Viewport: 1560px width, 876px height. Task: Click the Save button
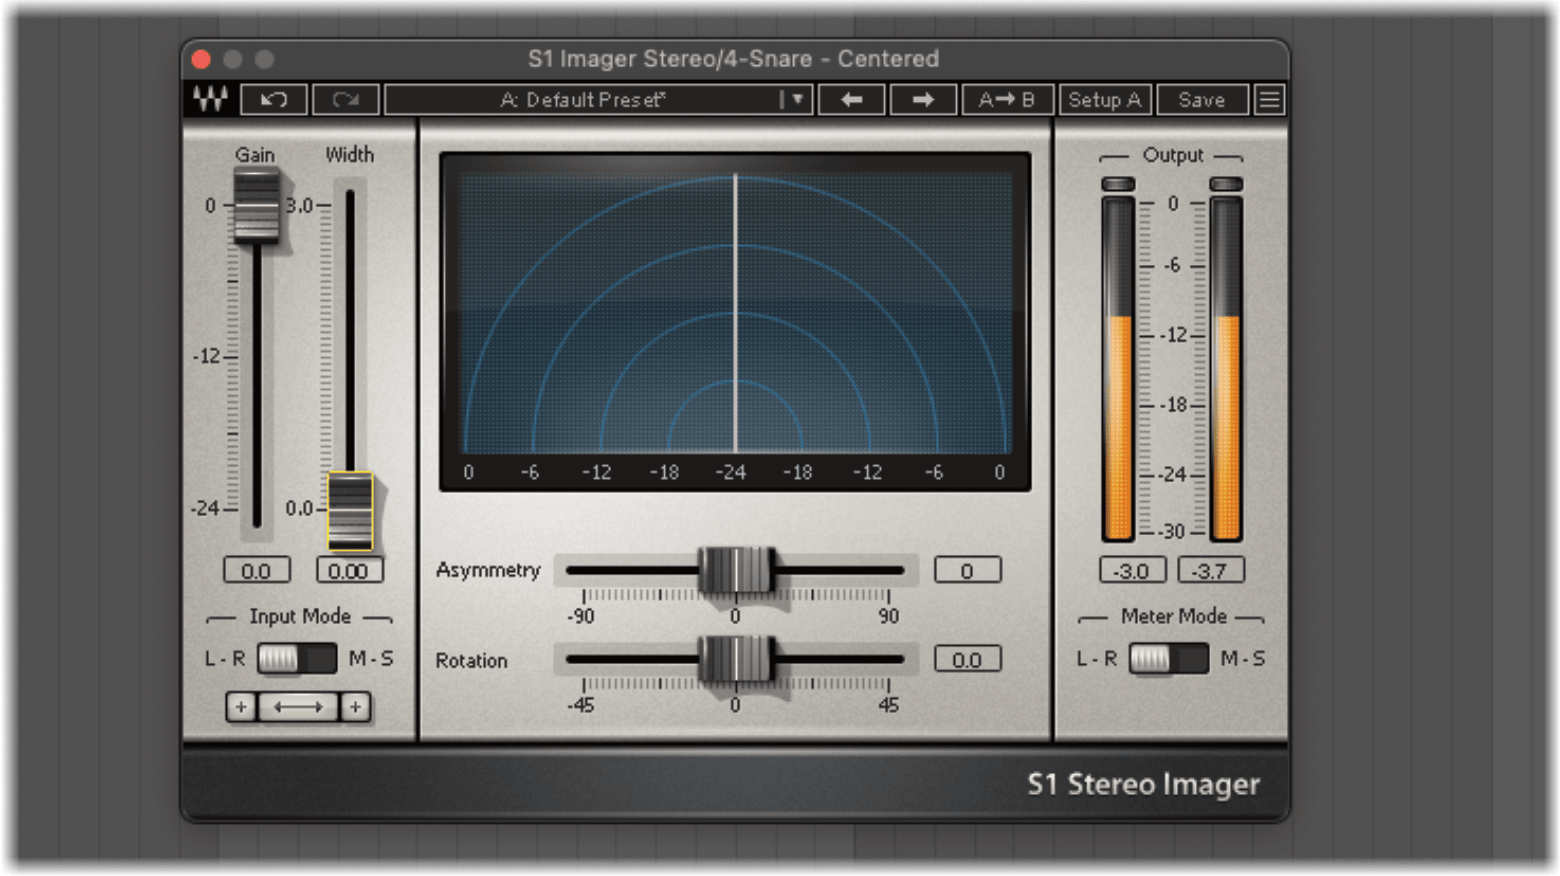pos(1202,100)
